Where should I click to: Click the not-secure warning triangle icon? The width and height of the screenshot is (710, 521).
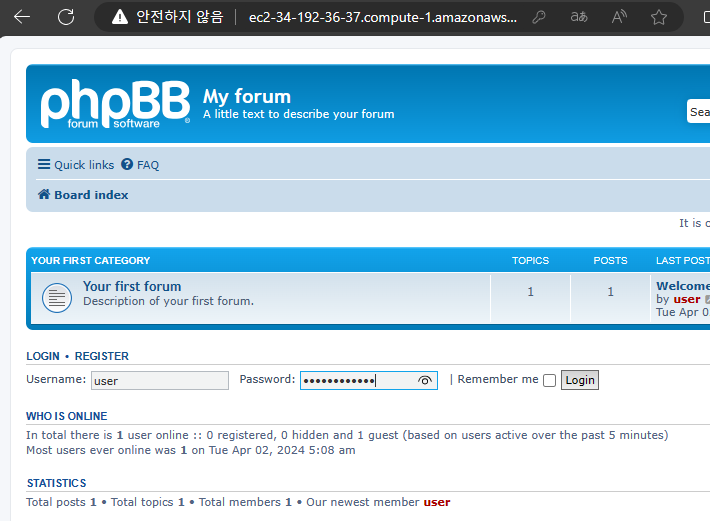(120, 17)
